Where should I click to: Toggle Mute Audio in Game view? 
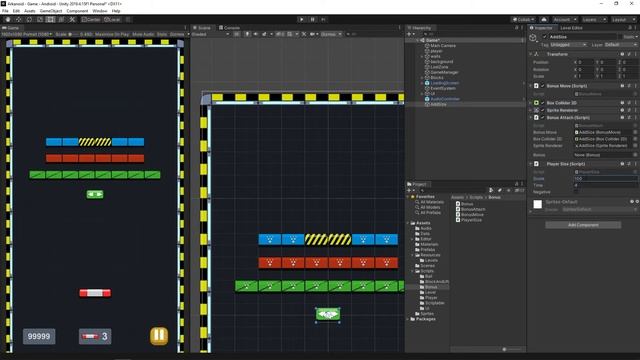pyautogui.click(x=143, y=34)
